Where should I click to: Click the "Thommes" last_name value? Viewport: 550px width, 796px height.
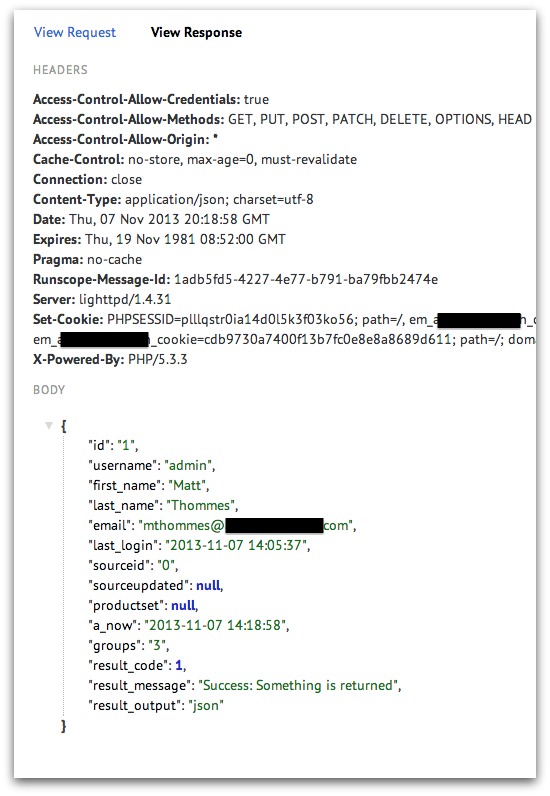pos(201,506)
